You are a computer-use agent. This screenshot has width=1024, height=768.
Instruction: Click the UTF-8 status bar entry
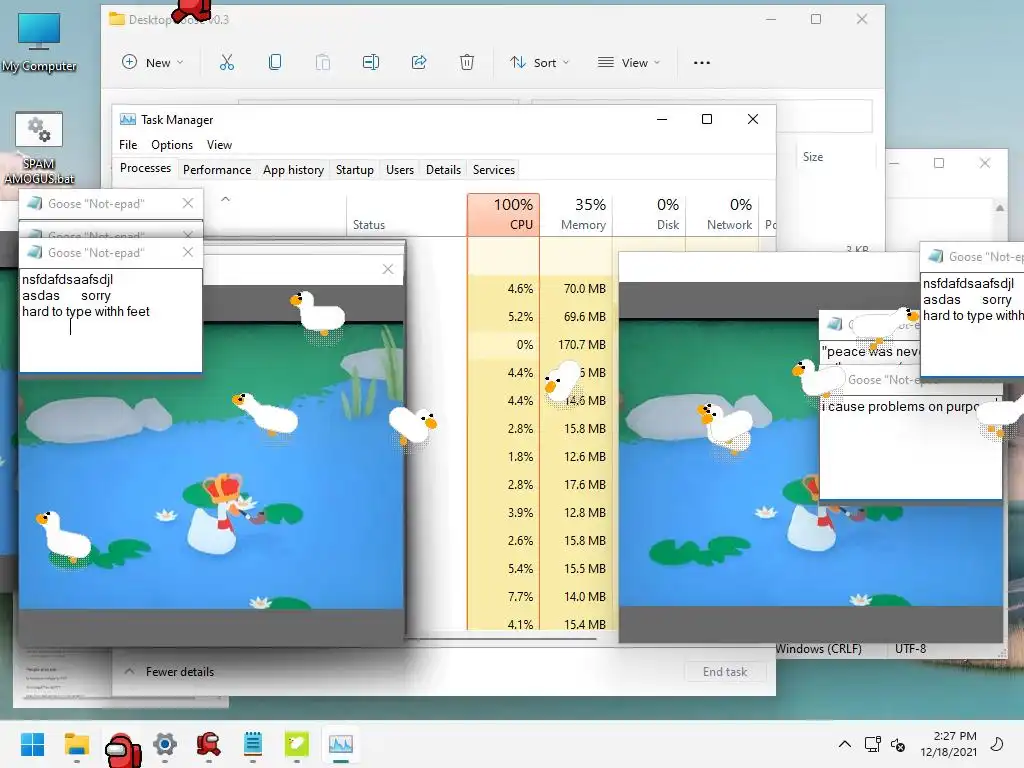(910, 648)
